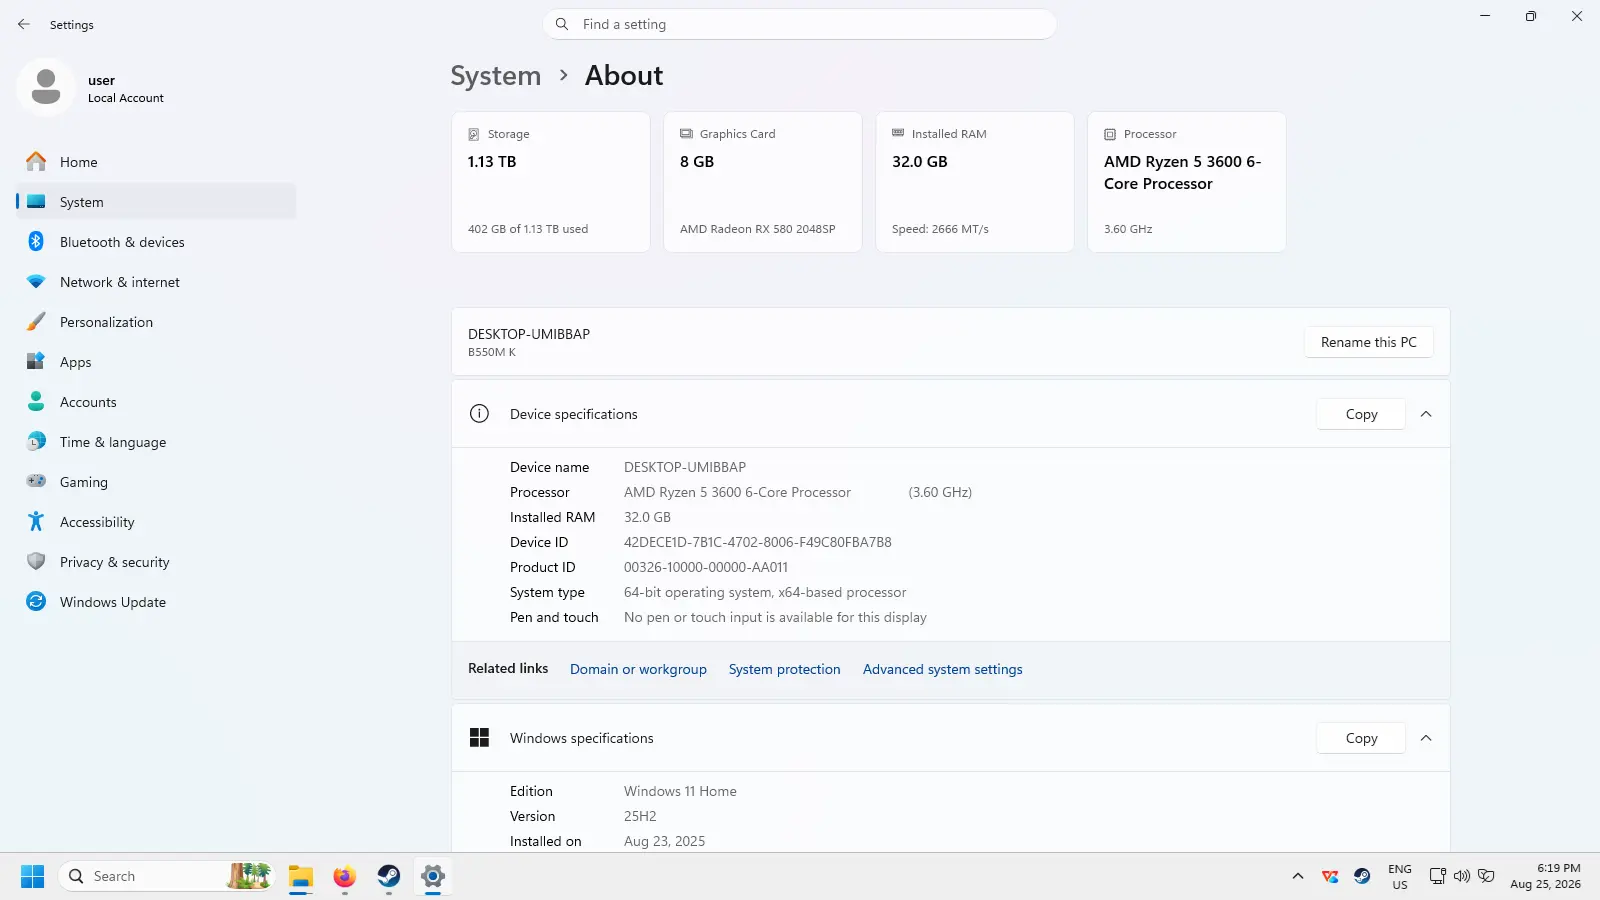The width and height of the screenshot is (1600, 900).
Task: Open the Windows Start menu
Action: [32, 876]
